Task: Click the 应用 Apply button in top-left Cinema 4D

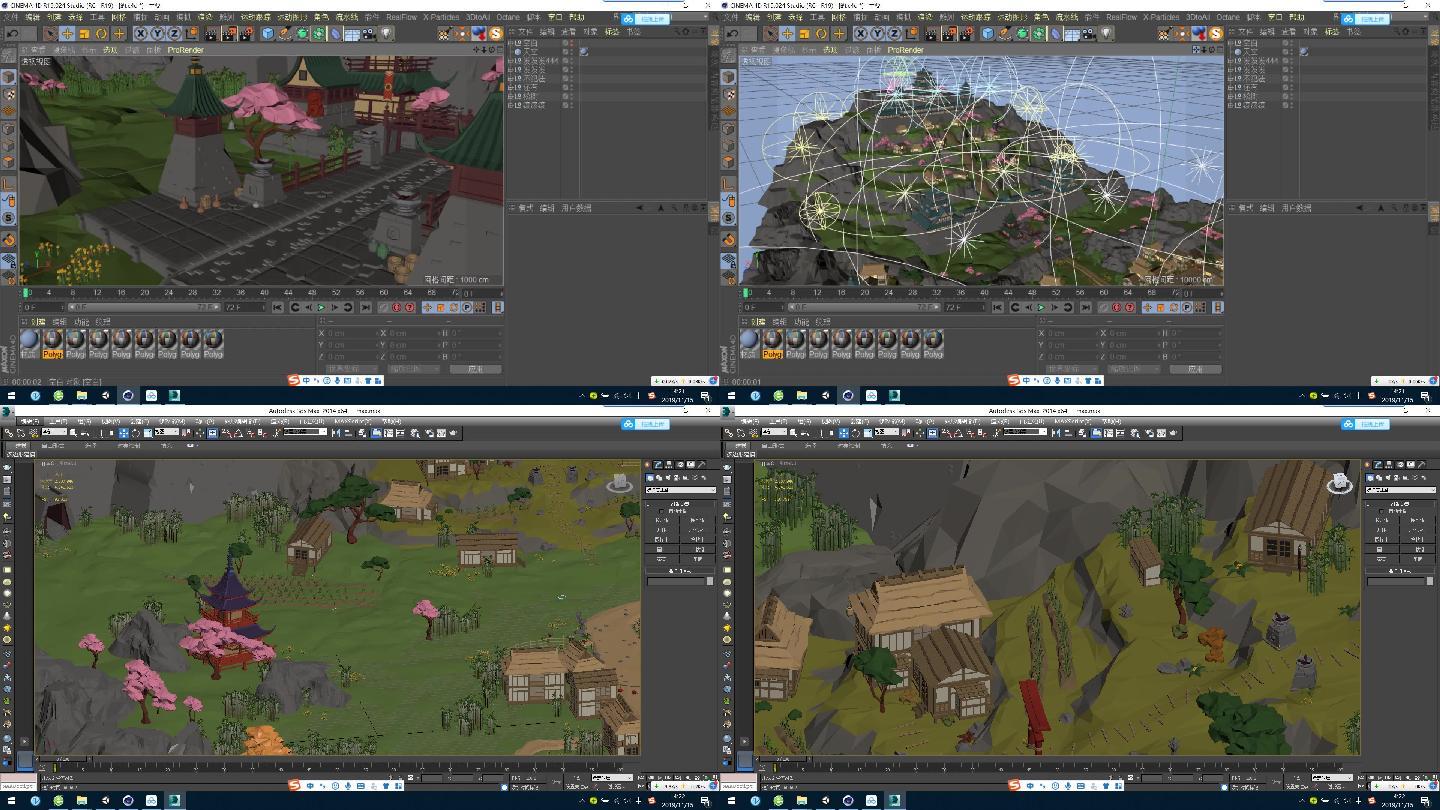Action: click(x=476, y=369)
